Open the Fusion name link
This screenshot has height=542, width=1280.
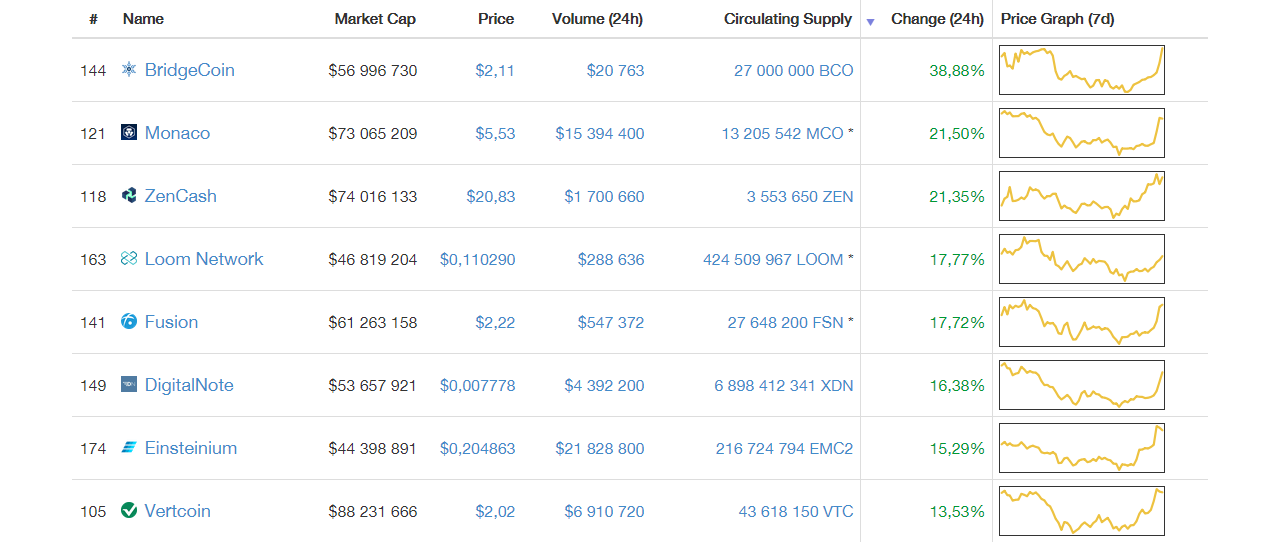pos(172,322)
